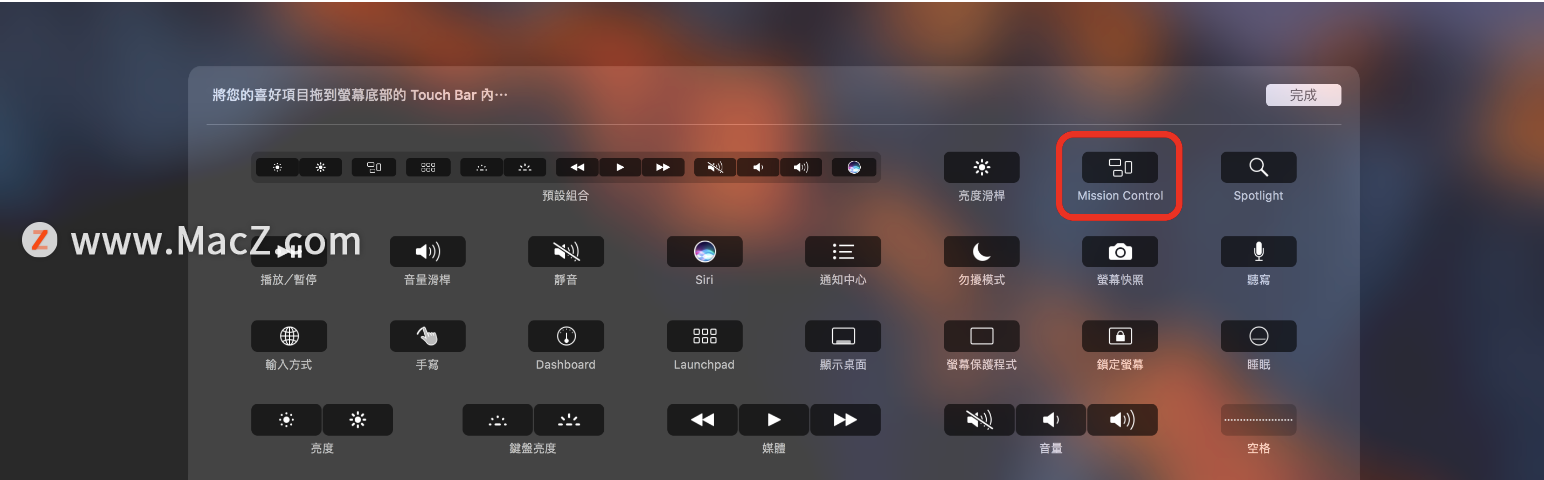Choose the Spotlight magnifier item
Image resolution: width=1544 pixels, height=480 pixels.
(1258, 167)
